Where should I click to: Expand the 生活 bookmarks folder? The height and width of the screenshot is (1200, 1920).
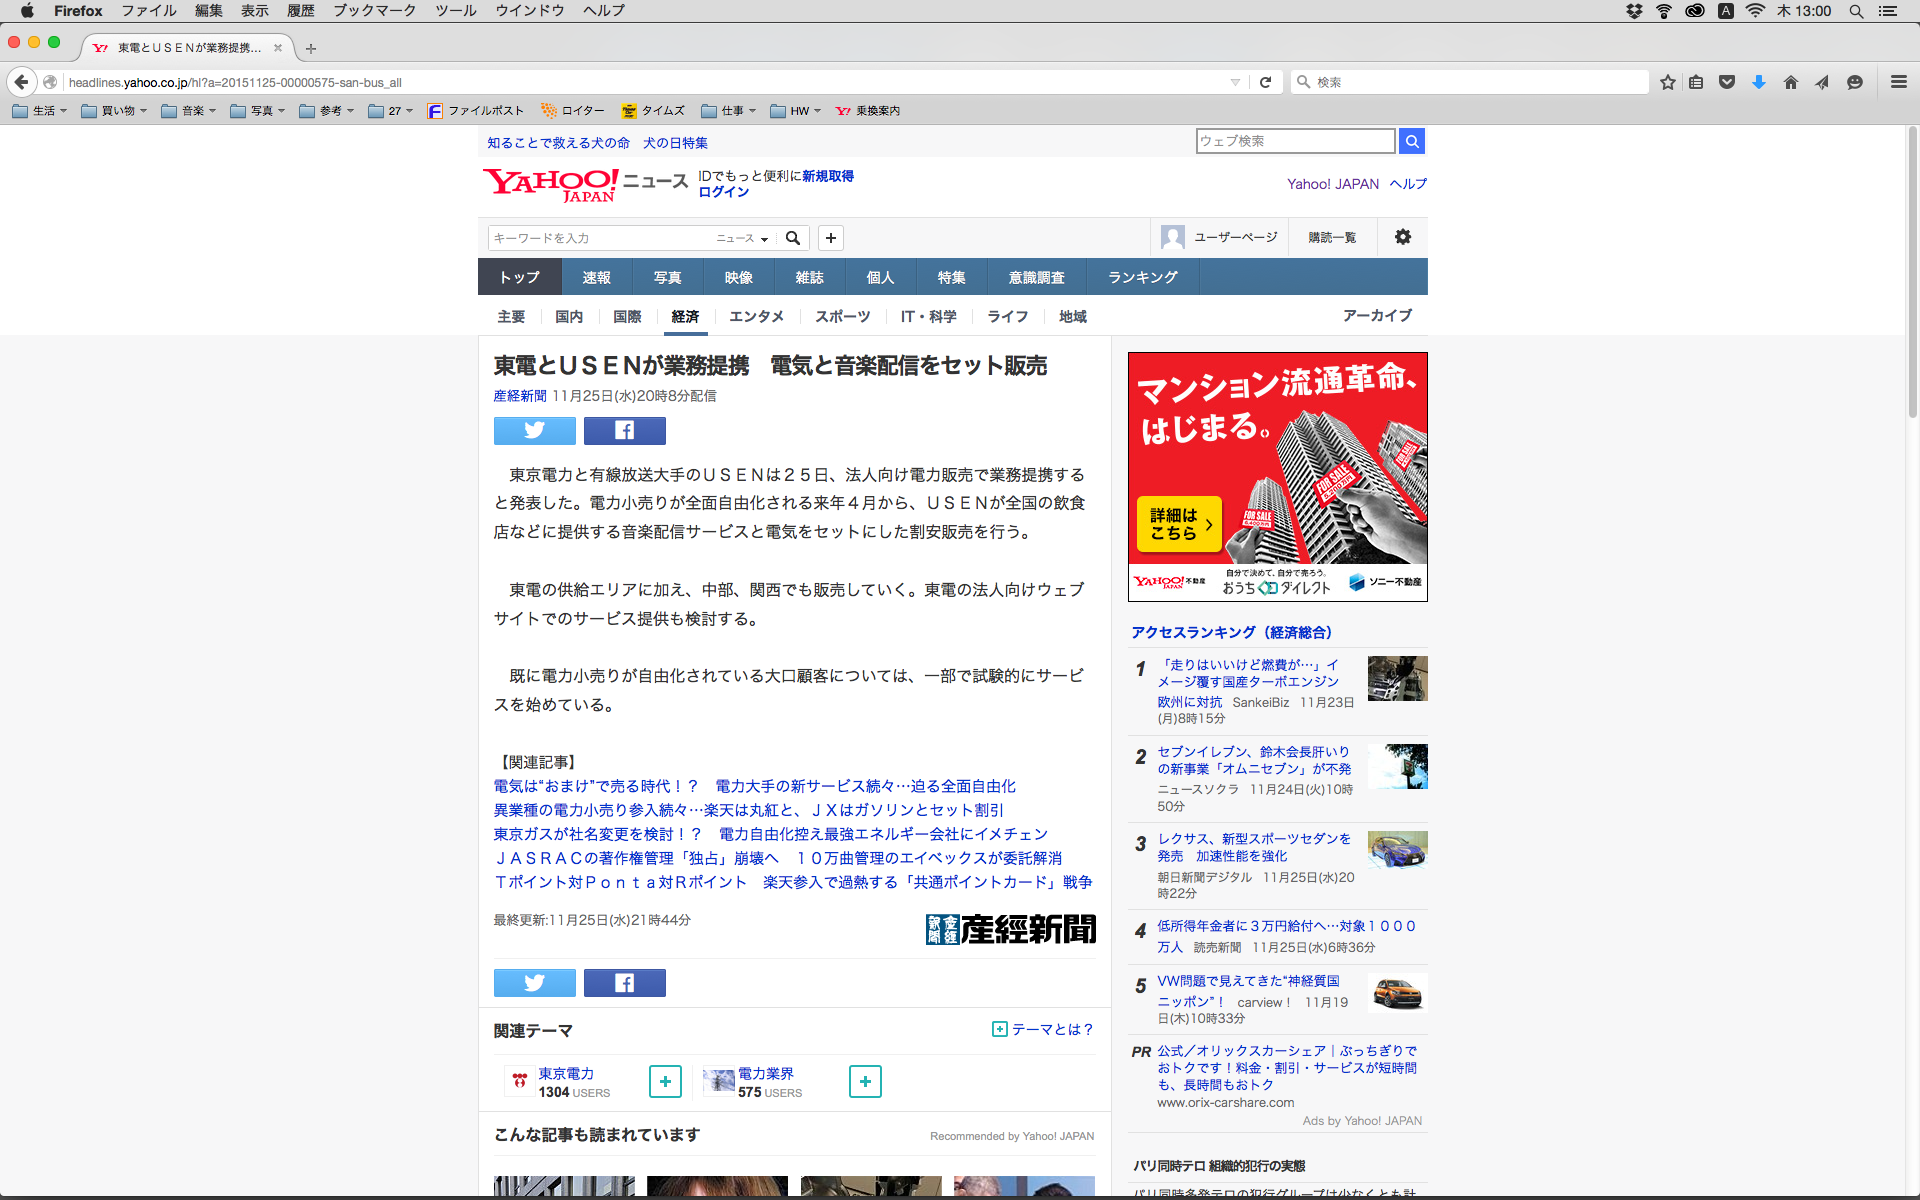click(x=41, y=111)
